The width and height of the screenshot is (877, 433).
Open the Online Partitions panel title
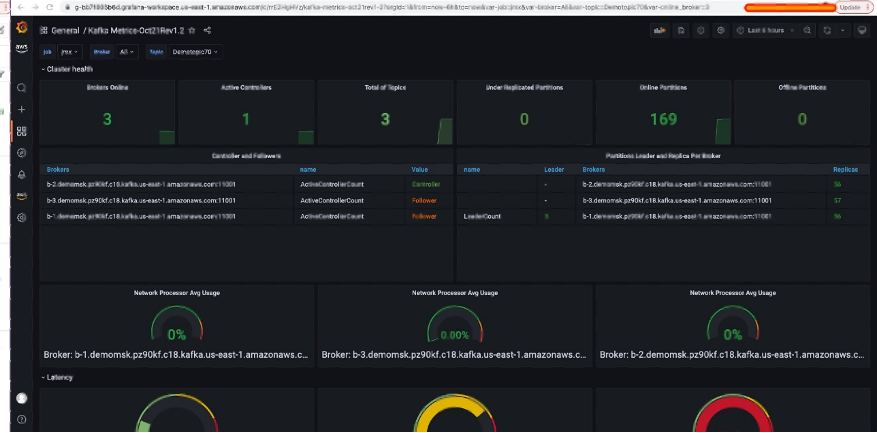pyautogui.click(x=663, y=88)
